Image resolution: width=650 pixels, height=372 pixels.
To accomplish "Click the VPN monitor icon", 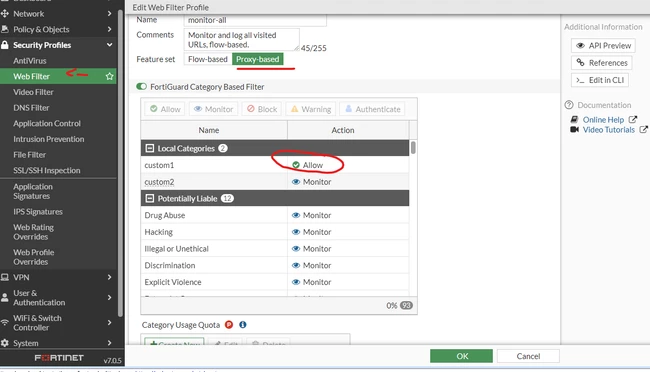I will (5, 277).
